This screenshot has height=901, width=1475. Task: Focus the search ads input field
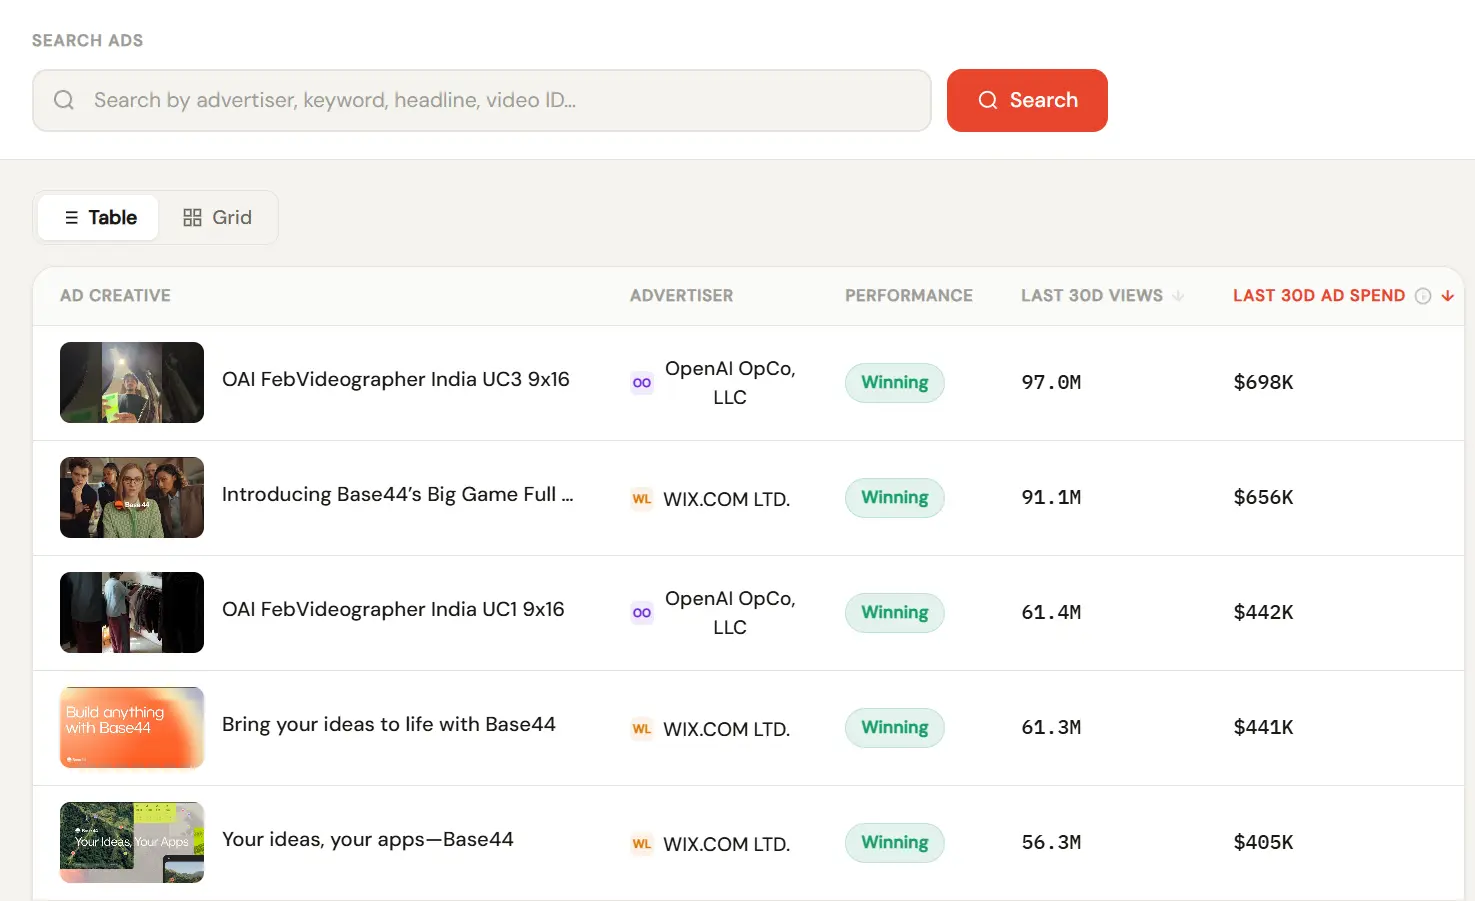pyautogui.click(x=482, y=100)
